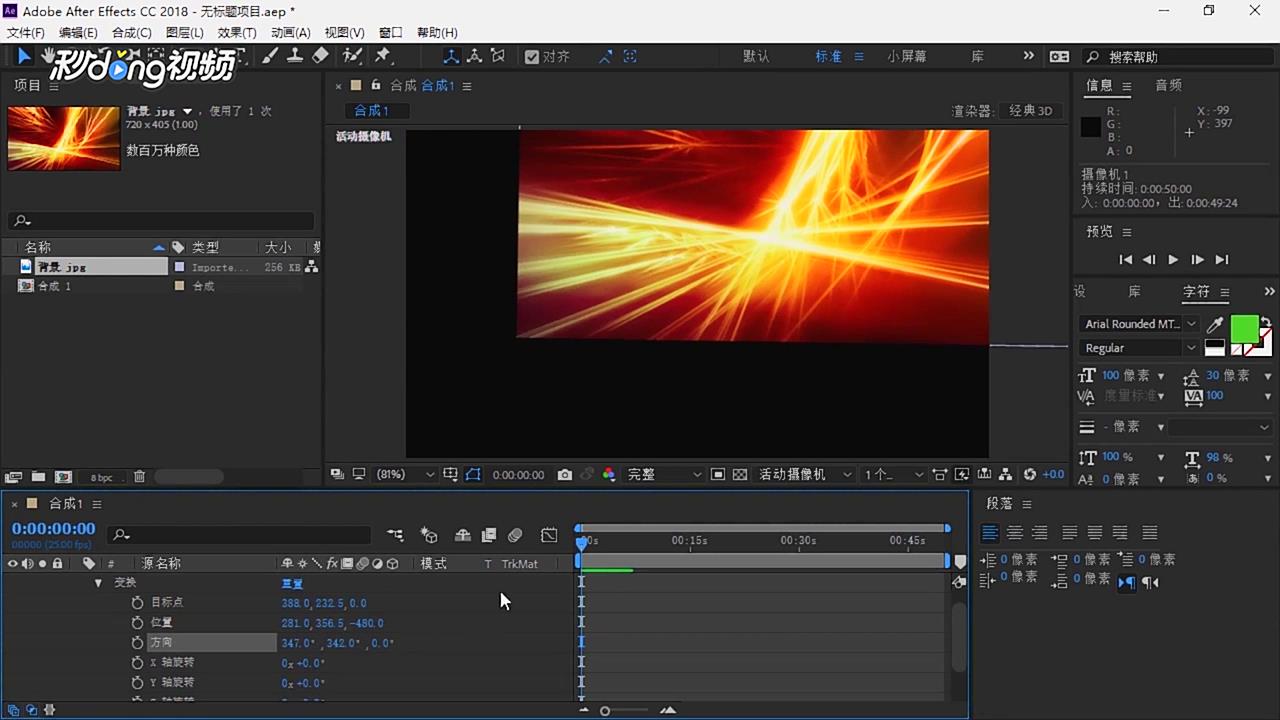1280x720 pixels.
Task: Choose World Axis mode icon
Action: [x=474, y=57]
